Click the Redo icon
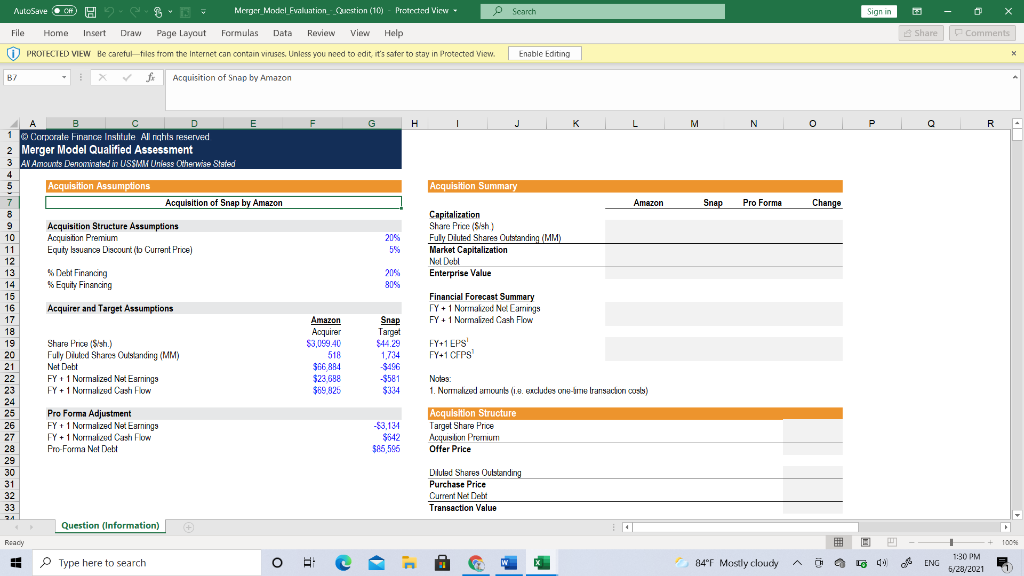Screen dimensions: 1024x576 pos(136,11)
